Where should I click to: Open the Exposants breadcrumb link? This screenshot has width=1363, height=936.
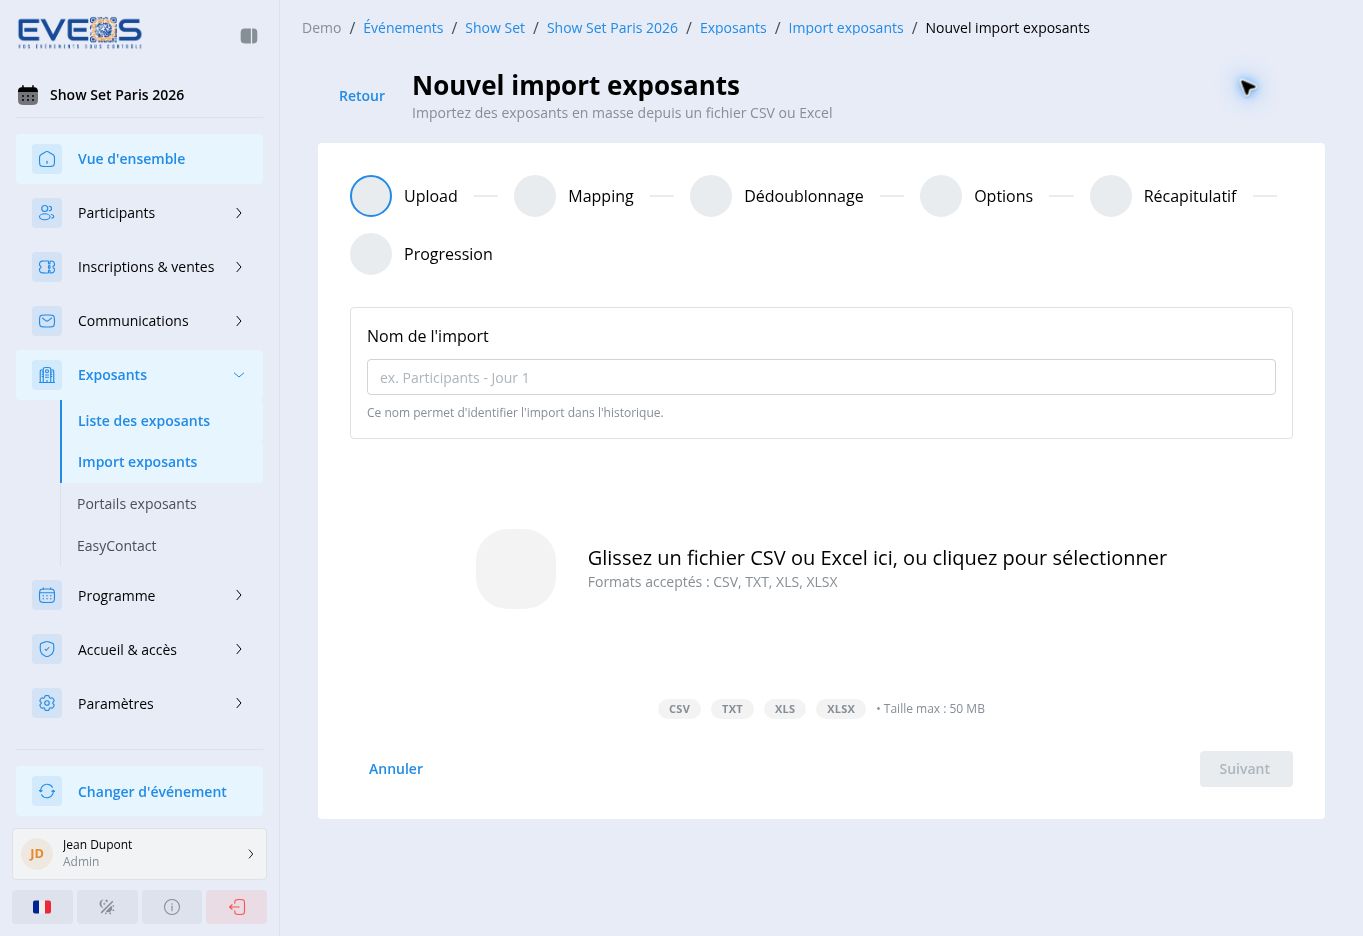(x=733, y=28)
